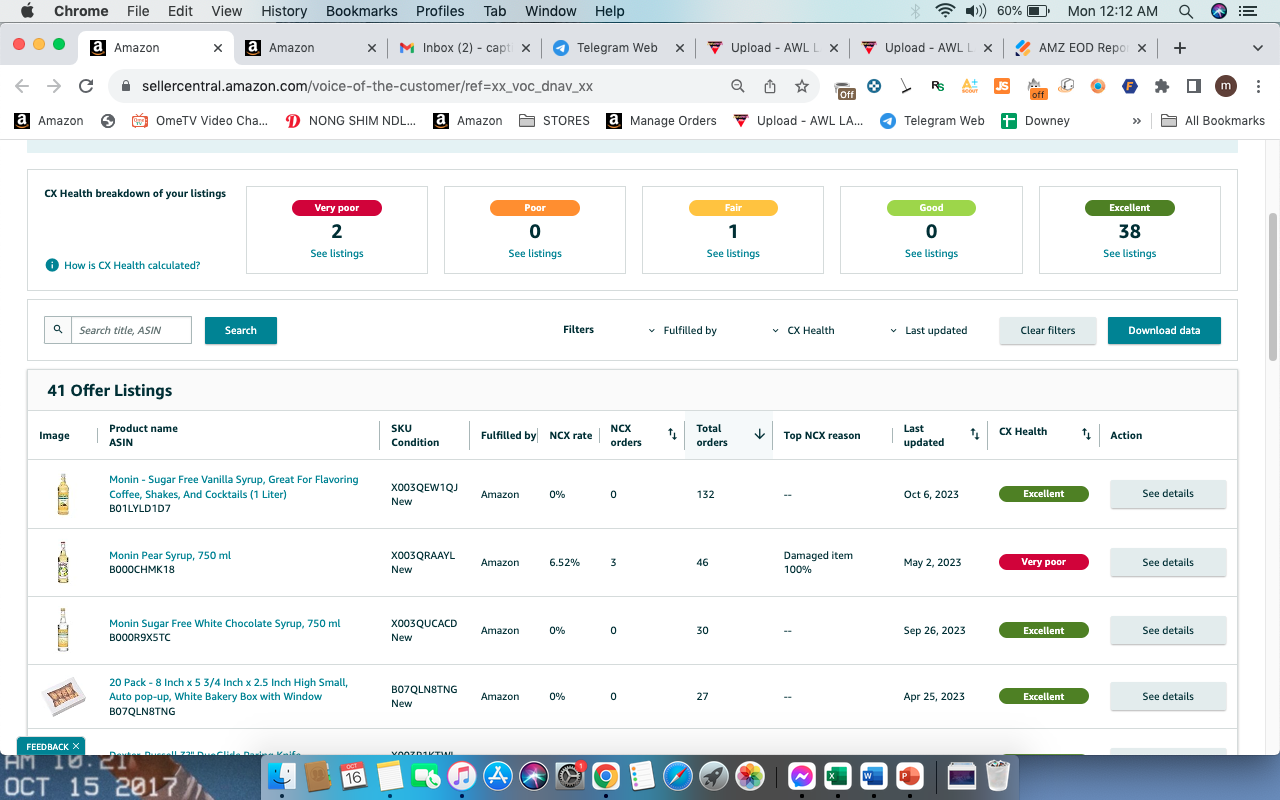Click the magnifier icon in the listings search box
1280x800 pixels.
pos(58,330)
